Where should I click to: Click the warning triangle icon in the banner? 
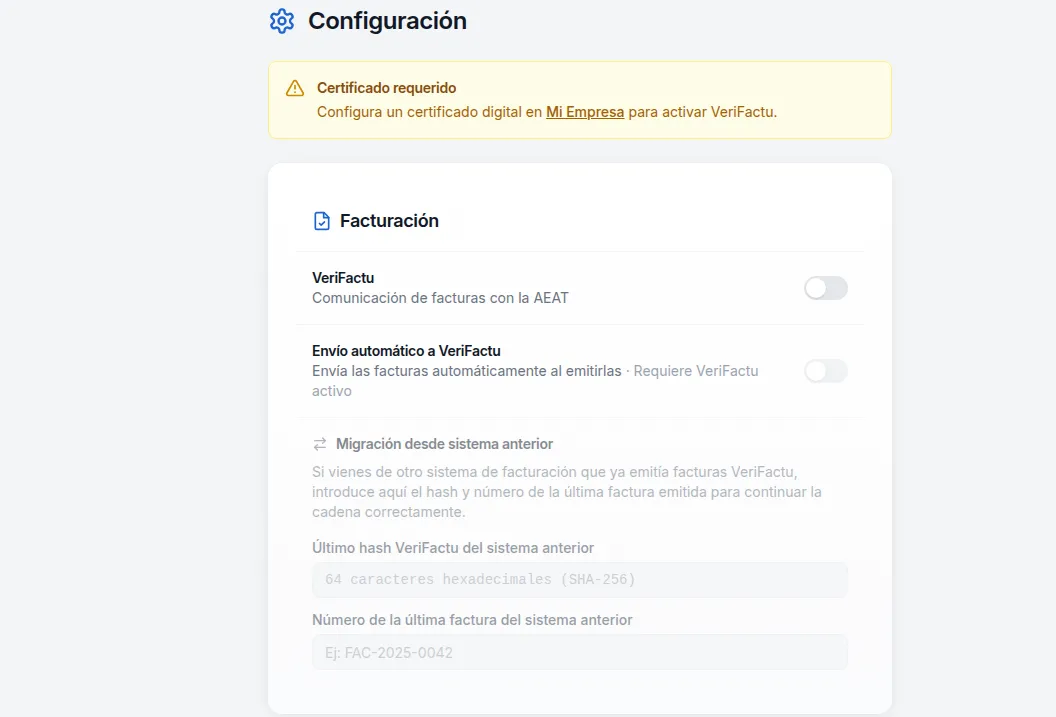[x=295, y=88]
